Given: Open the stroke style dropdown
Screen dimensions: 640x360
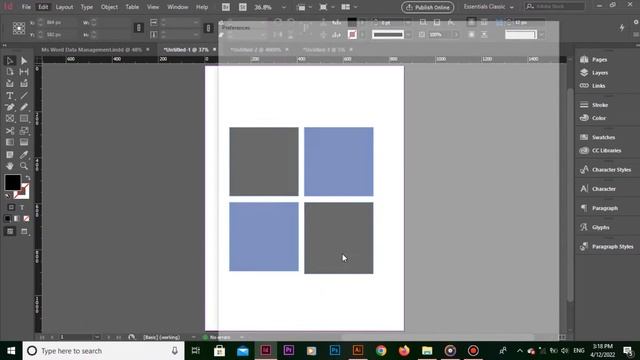Looking at the screenshot, I should (x=408, y=35).
